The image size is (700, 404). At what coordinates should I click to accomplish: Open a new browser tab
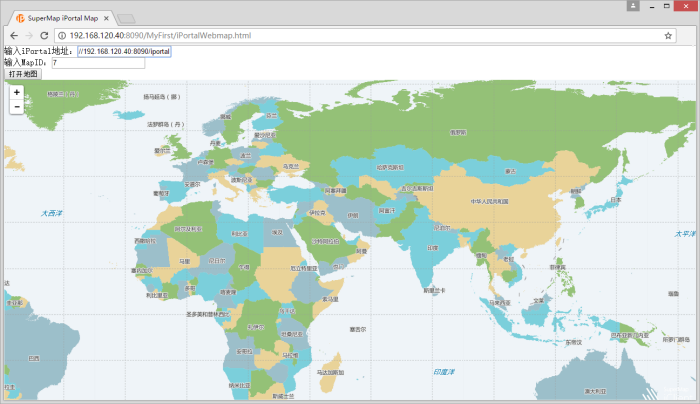(x=127, y=18)
